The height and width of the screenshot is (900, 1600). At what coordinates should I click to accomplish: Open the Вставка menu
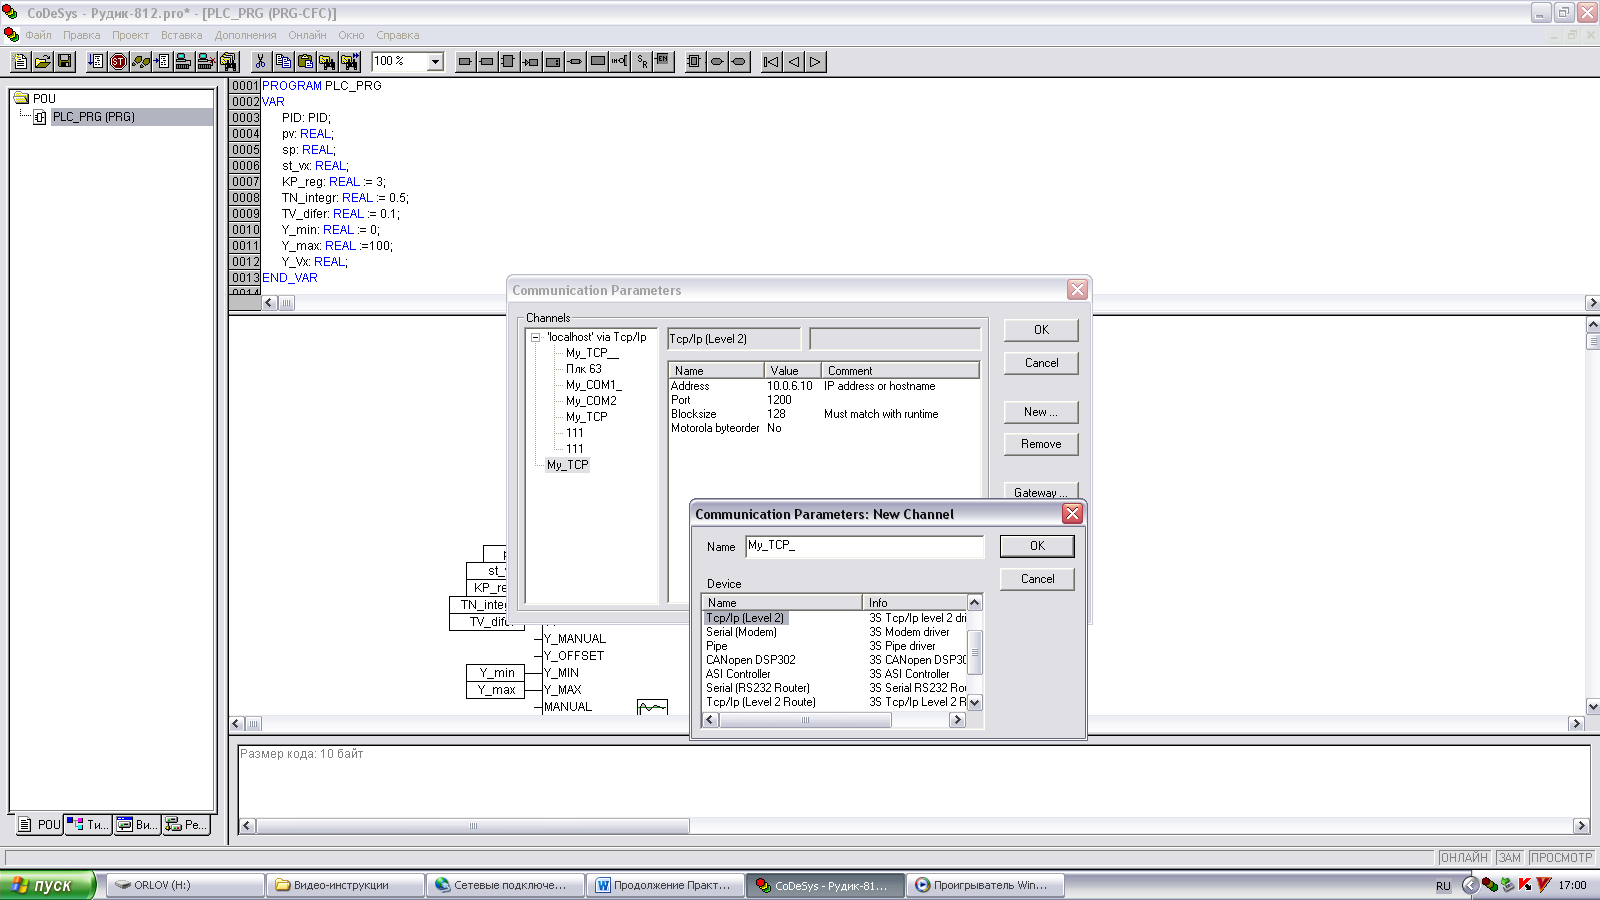tap(181, 35)
